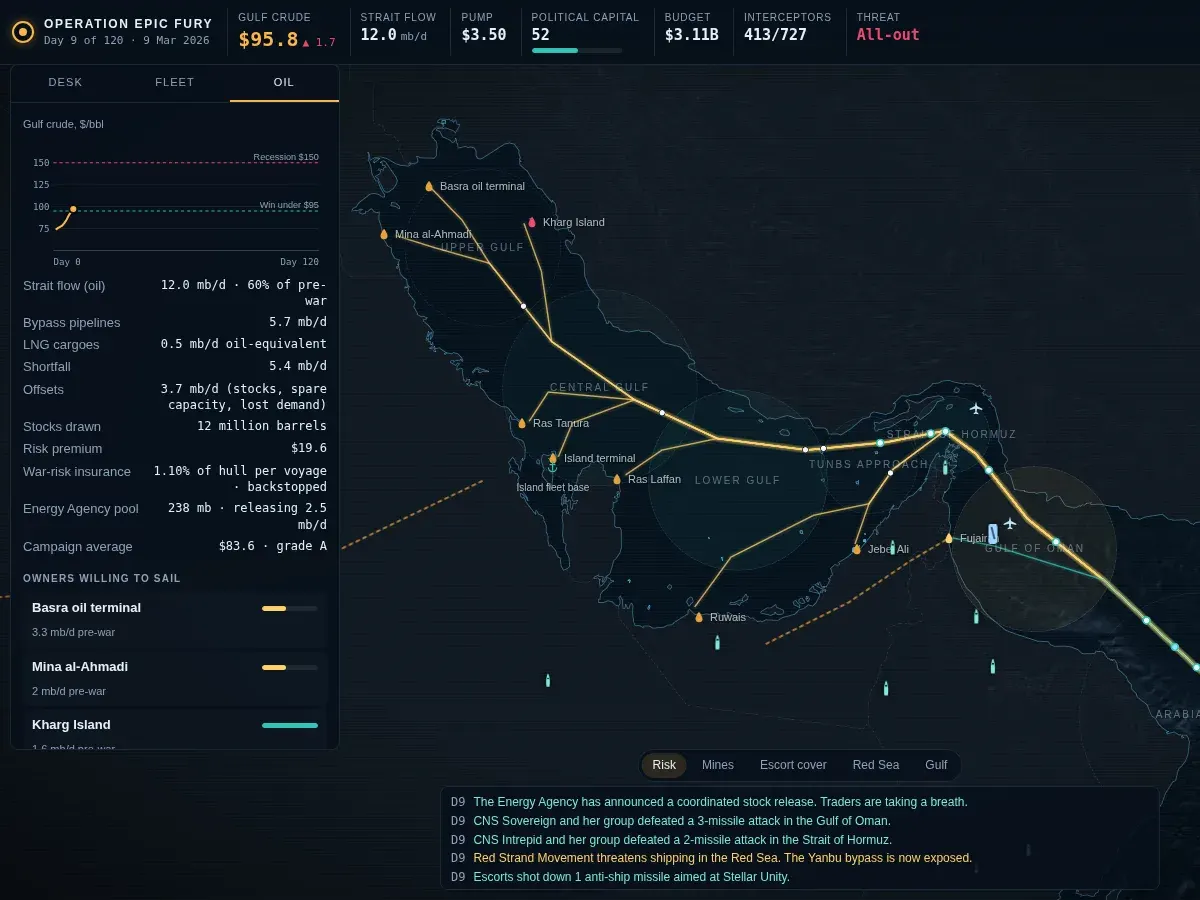Toggle the Mines map overlay
Viewport: 1200px width, 900px height.
[x=718, y=765]
